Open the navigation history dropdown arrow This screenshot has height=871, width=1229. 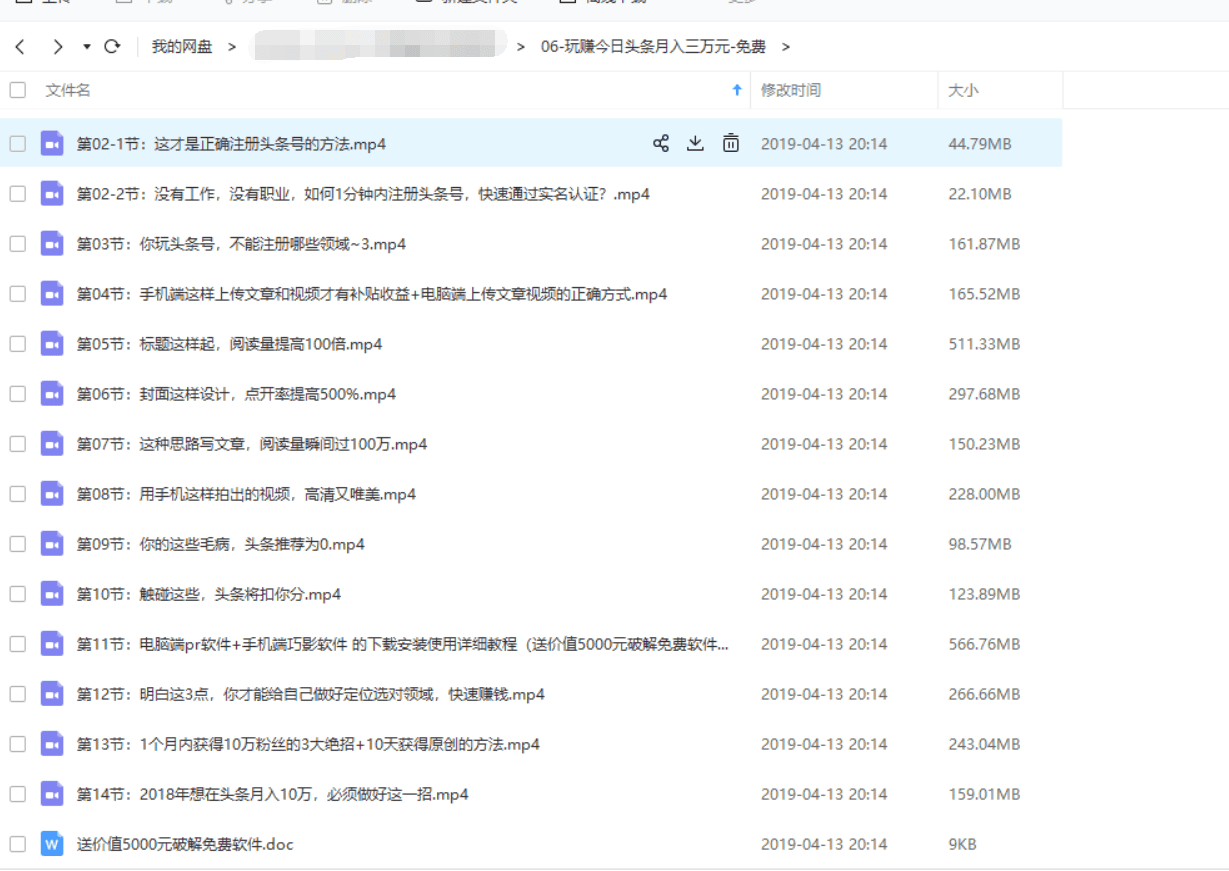coord(86,46)
